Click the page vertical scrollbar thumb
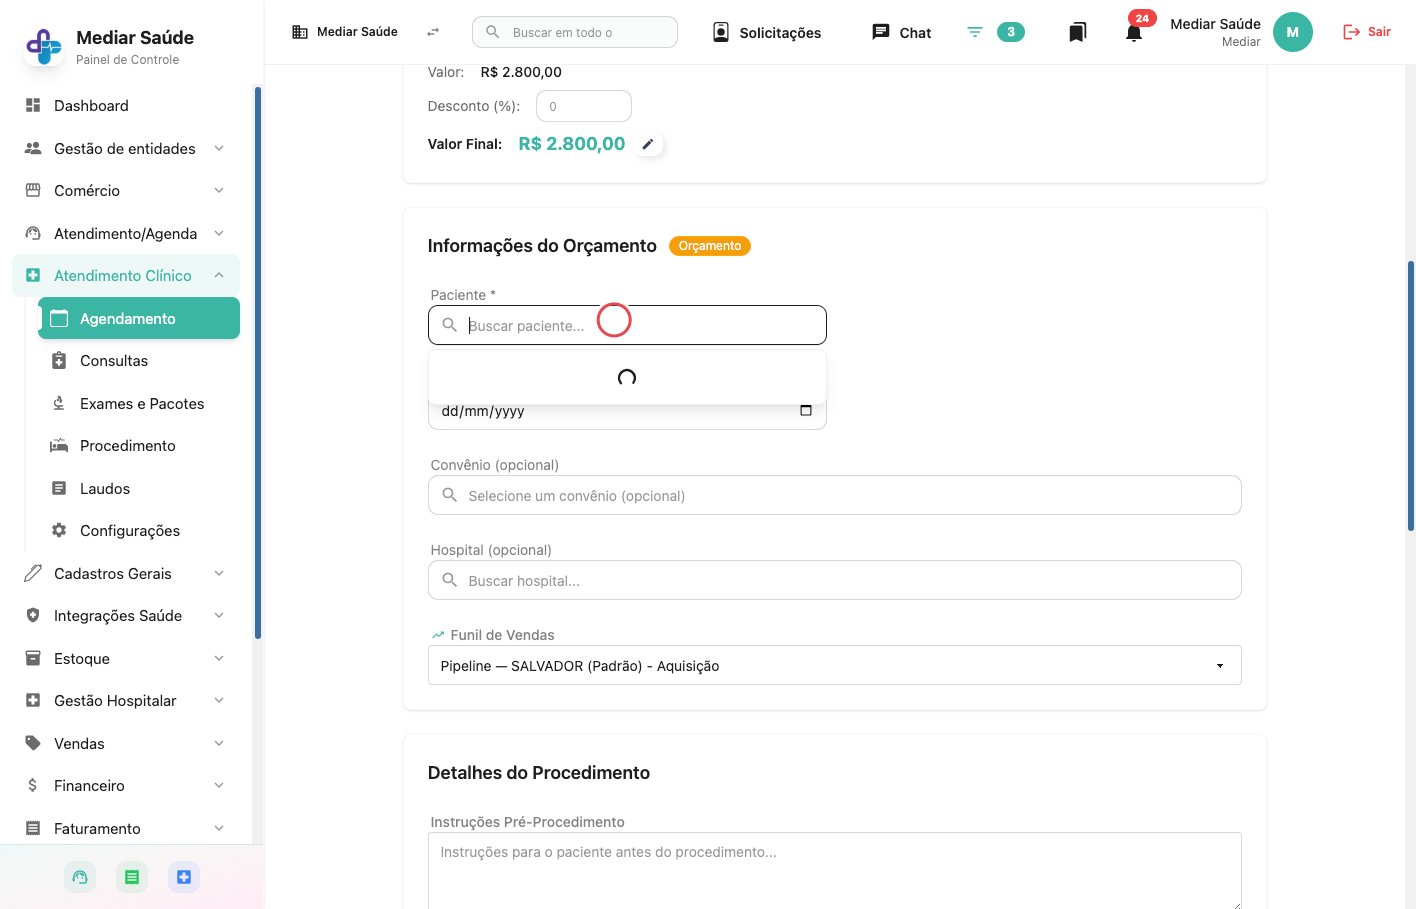 point(1410,395)
